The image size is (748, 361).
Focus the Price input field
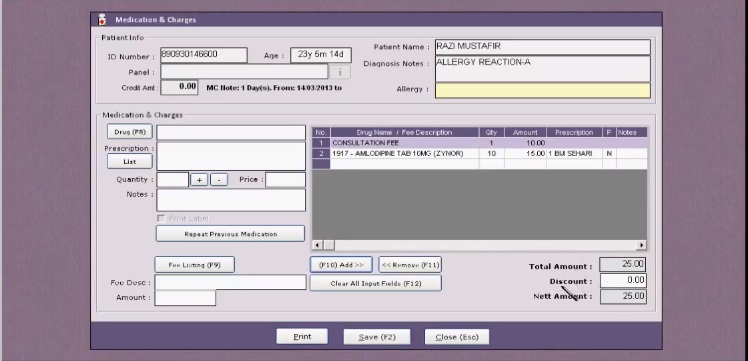point(285,180)
